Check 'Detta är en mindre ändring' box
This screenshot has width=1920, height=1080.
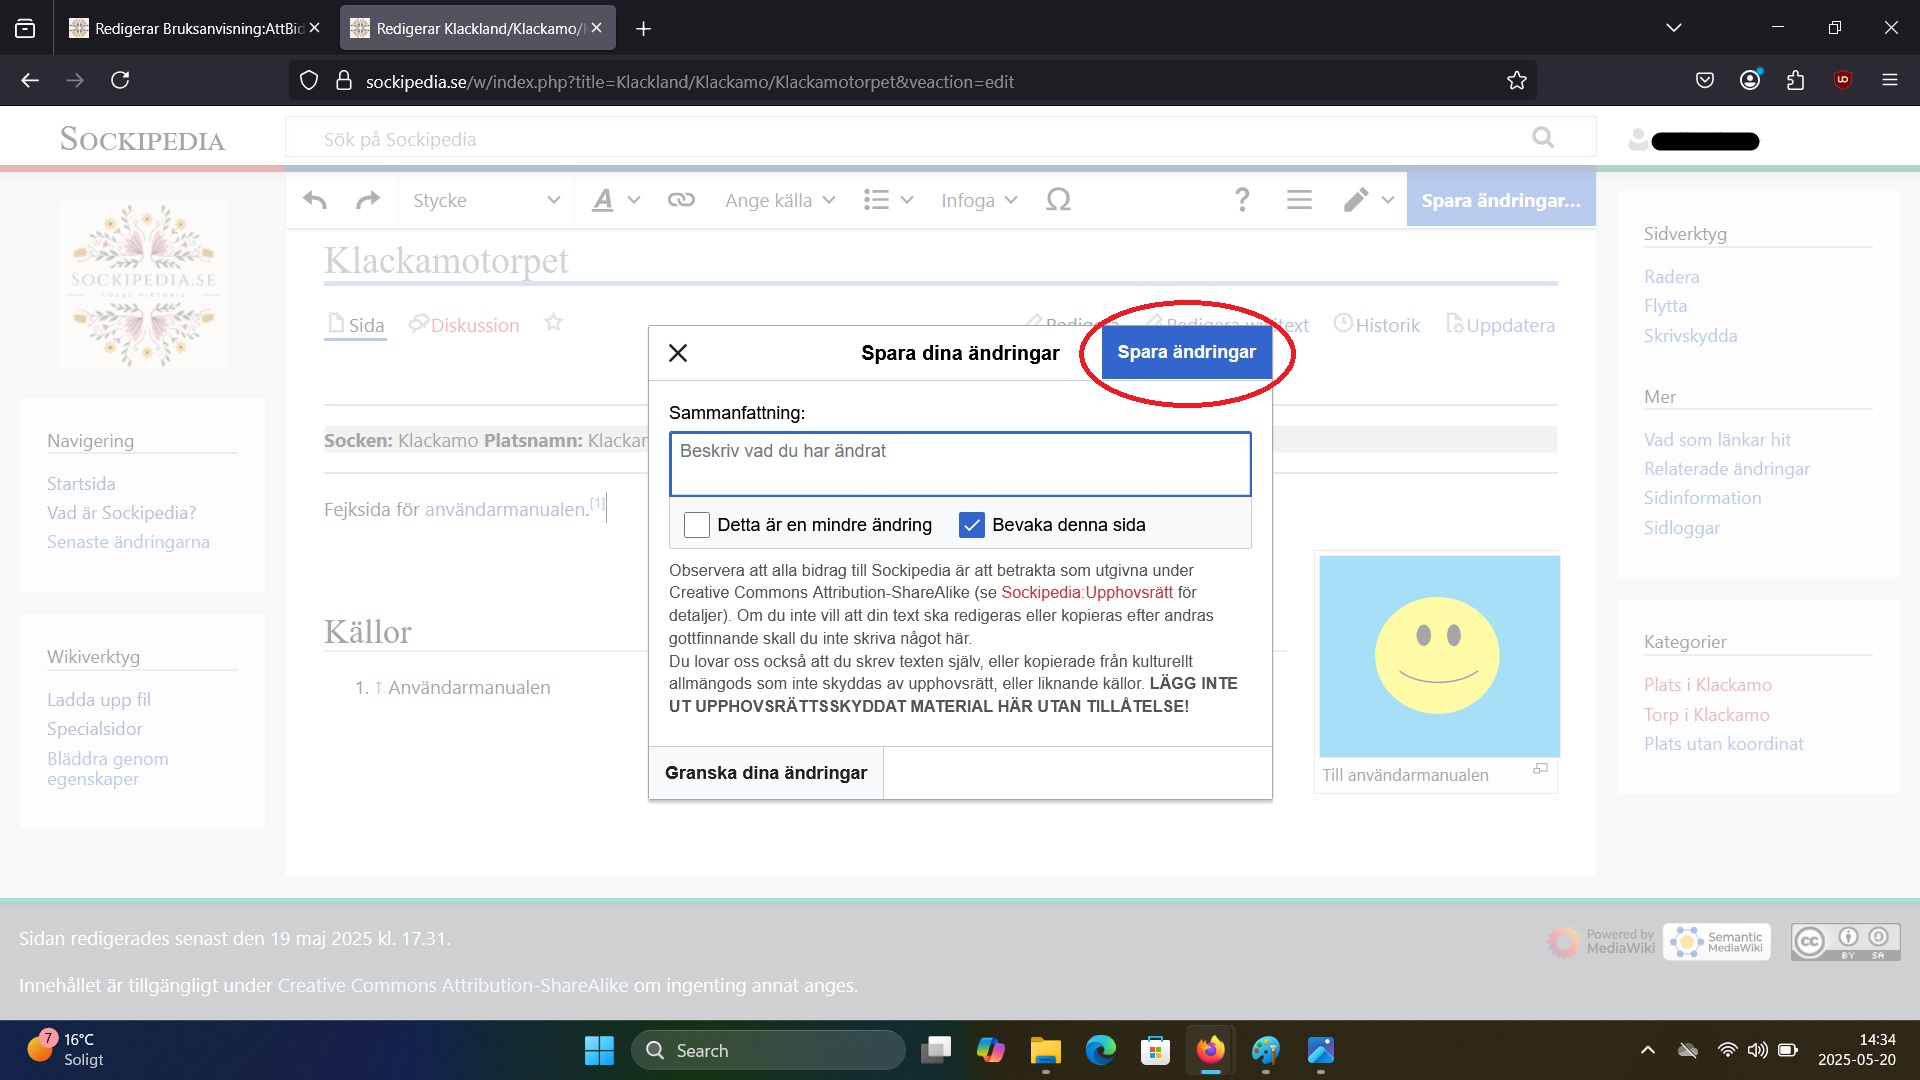click(697, 525)
